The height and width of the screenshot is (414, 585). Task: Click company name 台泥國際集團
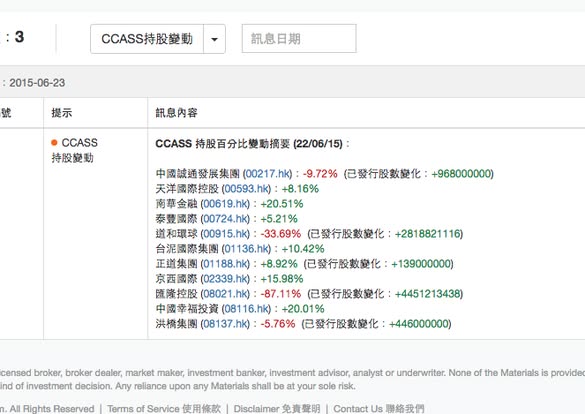click(x=187, y=249)
